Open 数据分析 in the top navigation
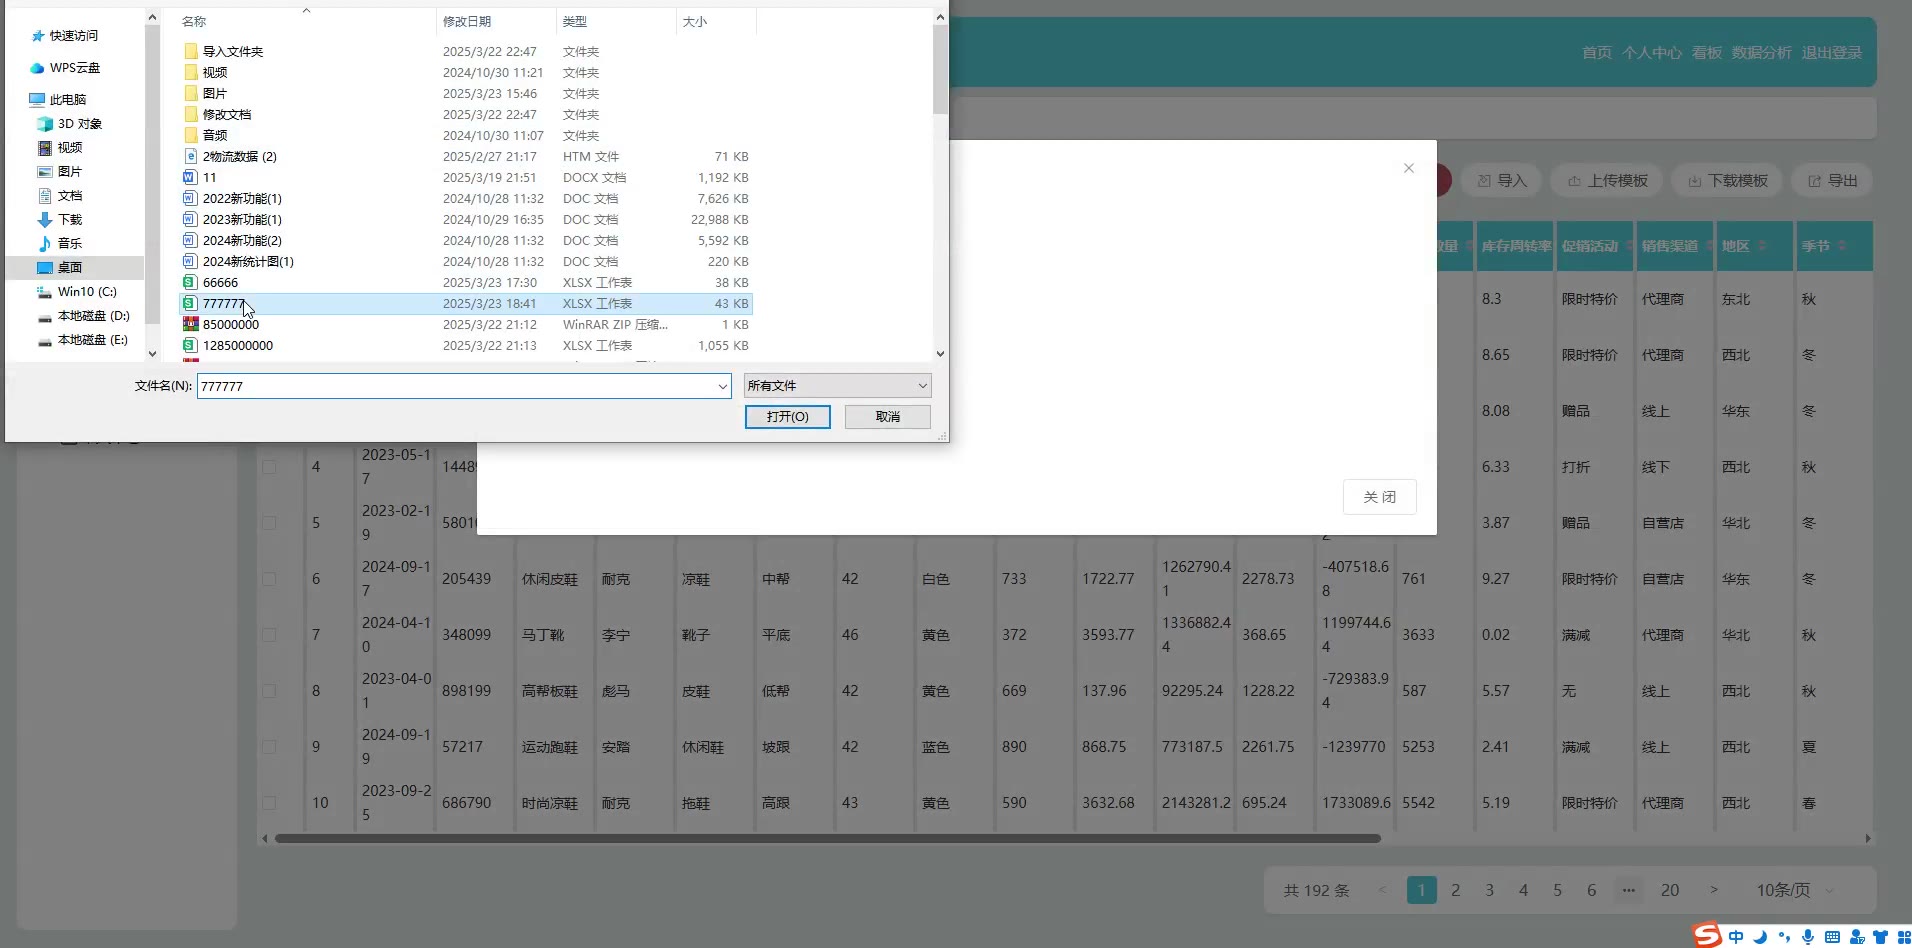The height and width of the screenshot is (948, 1912). pyautogui.click(x=1761, y=53)
